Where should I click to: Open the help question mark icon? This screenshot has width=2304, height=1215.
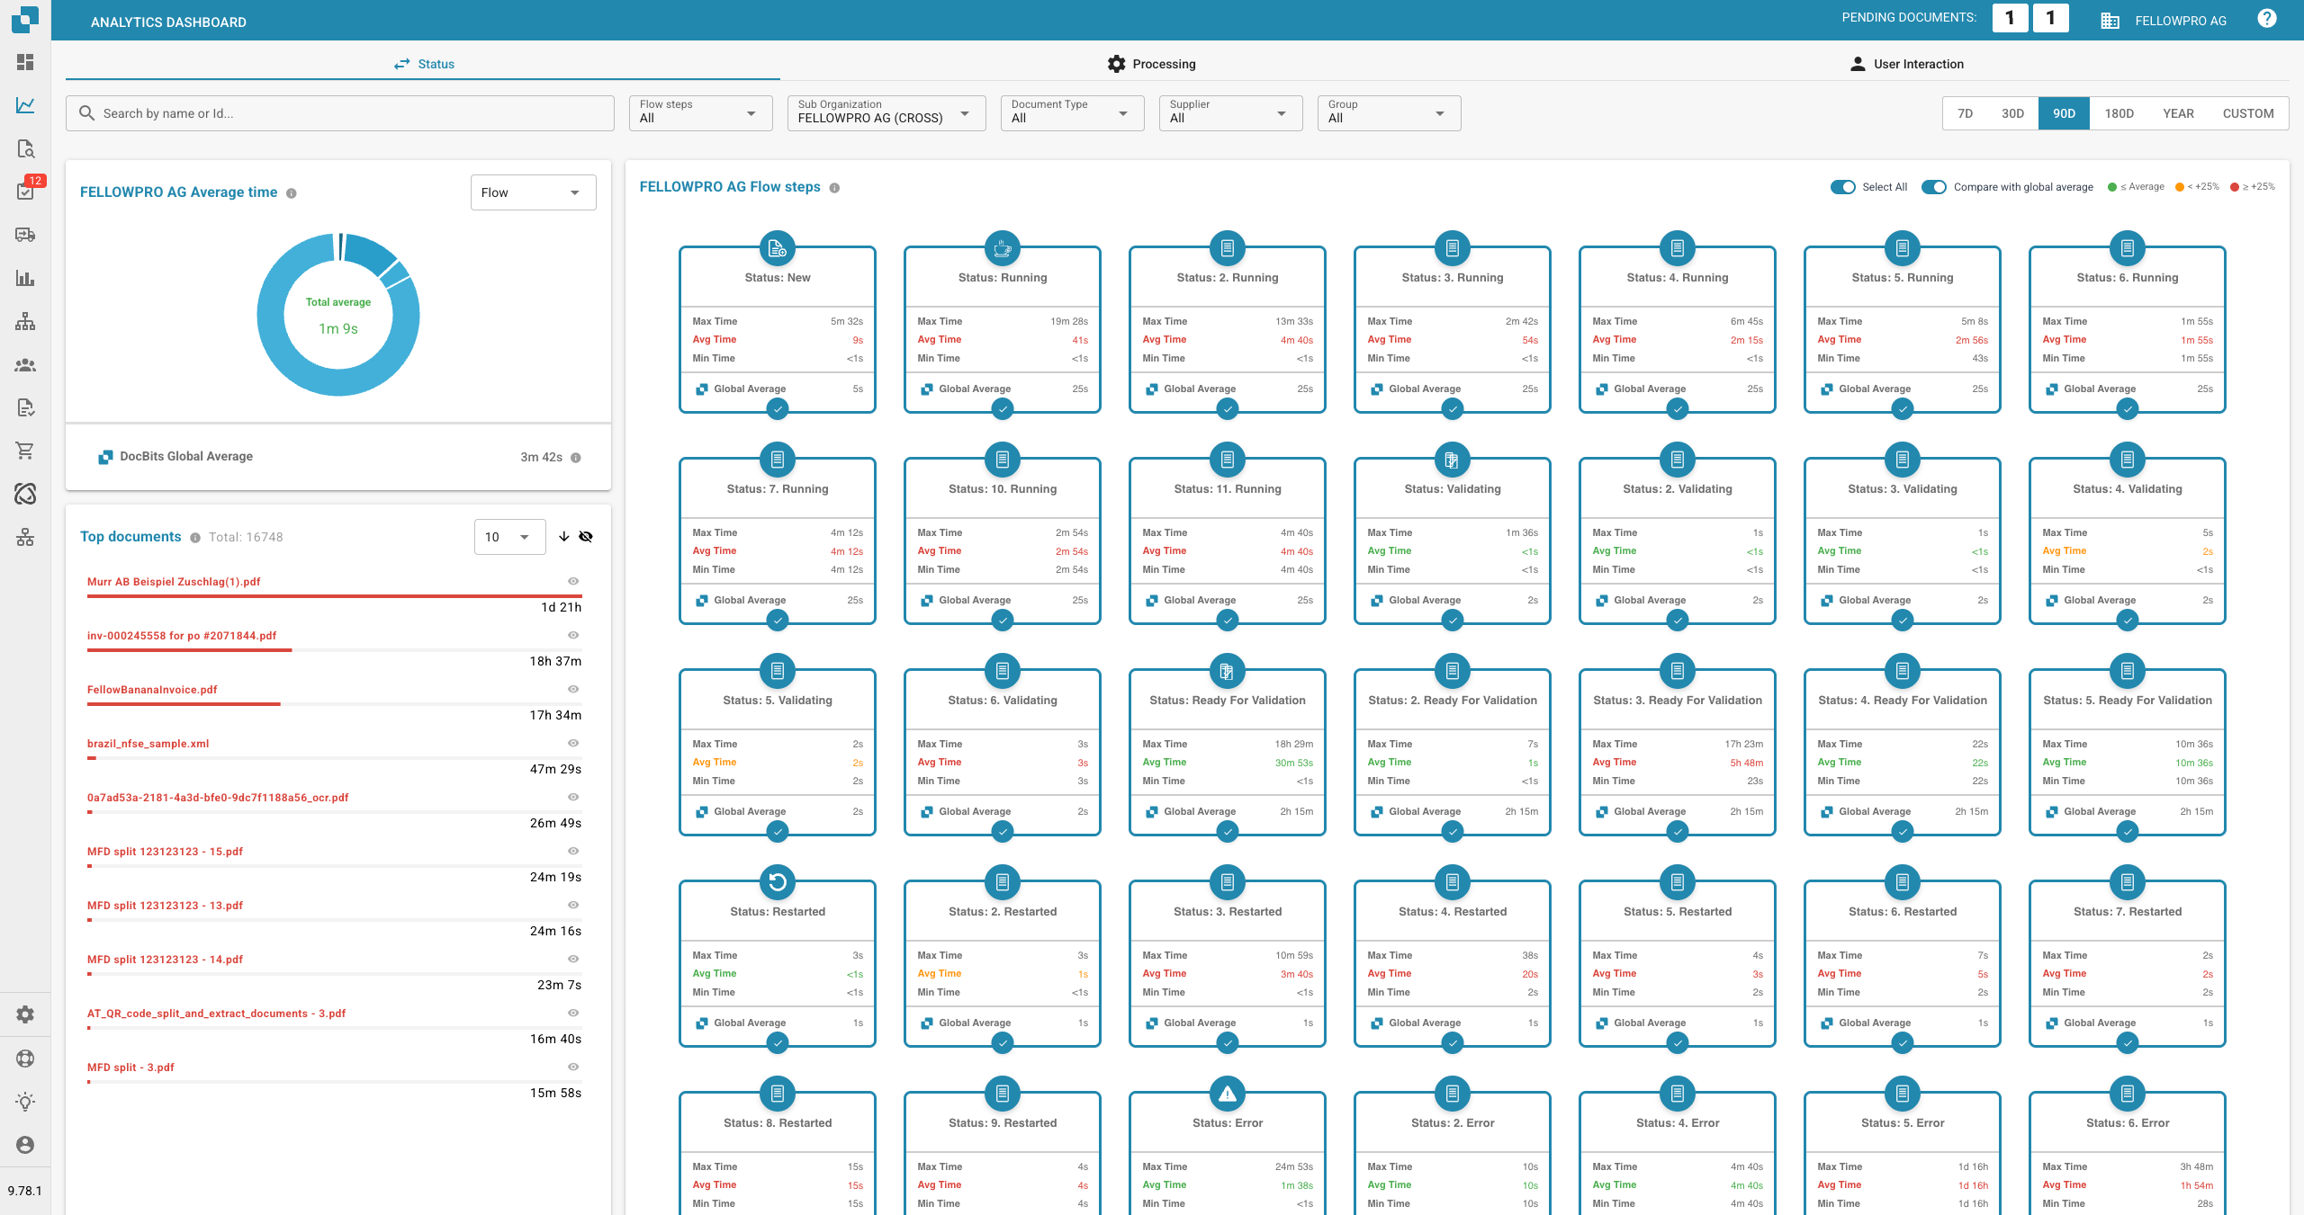pyautogui.click(x=2266, y=19)
